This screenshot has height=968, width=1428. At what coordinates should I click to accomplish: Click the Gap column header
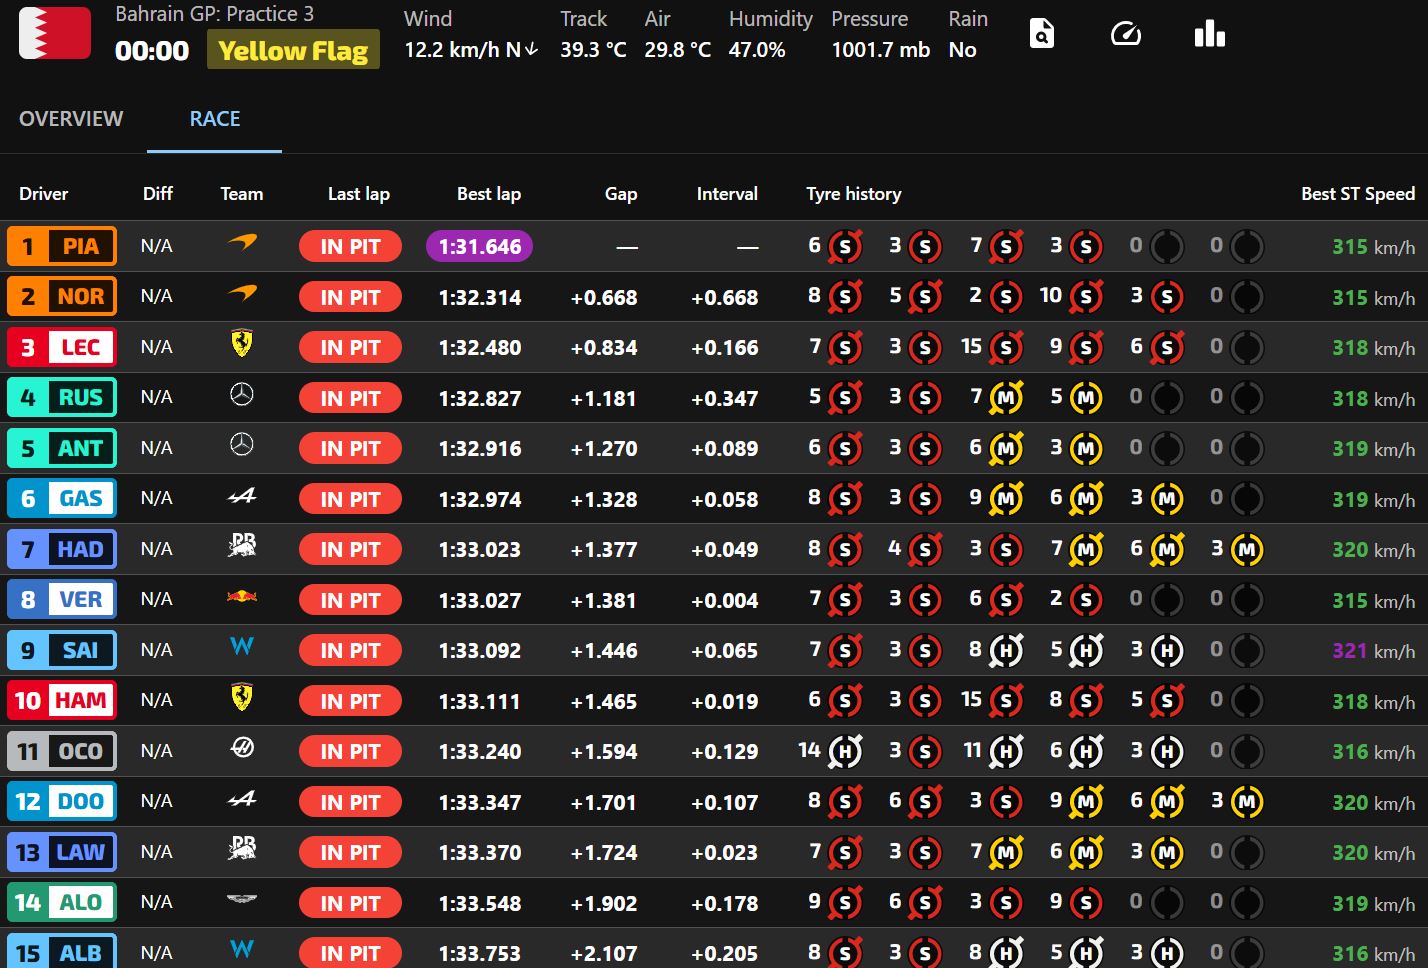point(621,194)
